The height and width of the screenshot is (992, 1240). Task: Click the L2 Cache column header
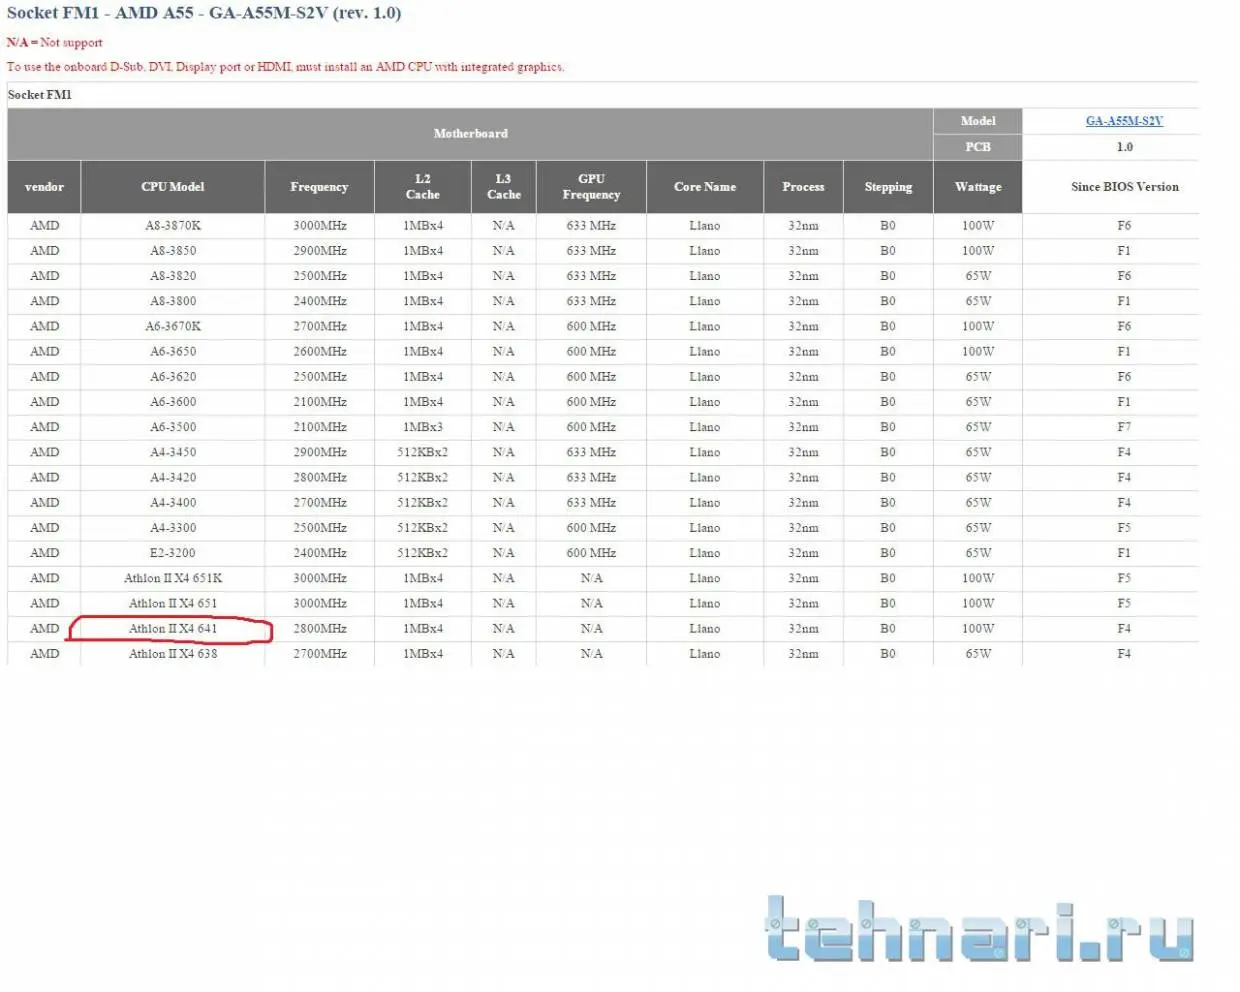(423, 187)
